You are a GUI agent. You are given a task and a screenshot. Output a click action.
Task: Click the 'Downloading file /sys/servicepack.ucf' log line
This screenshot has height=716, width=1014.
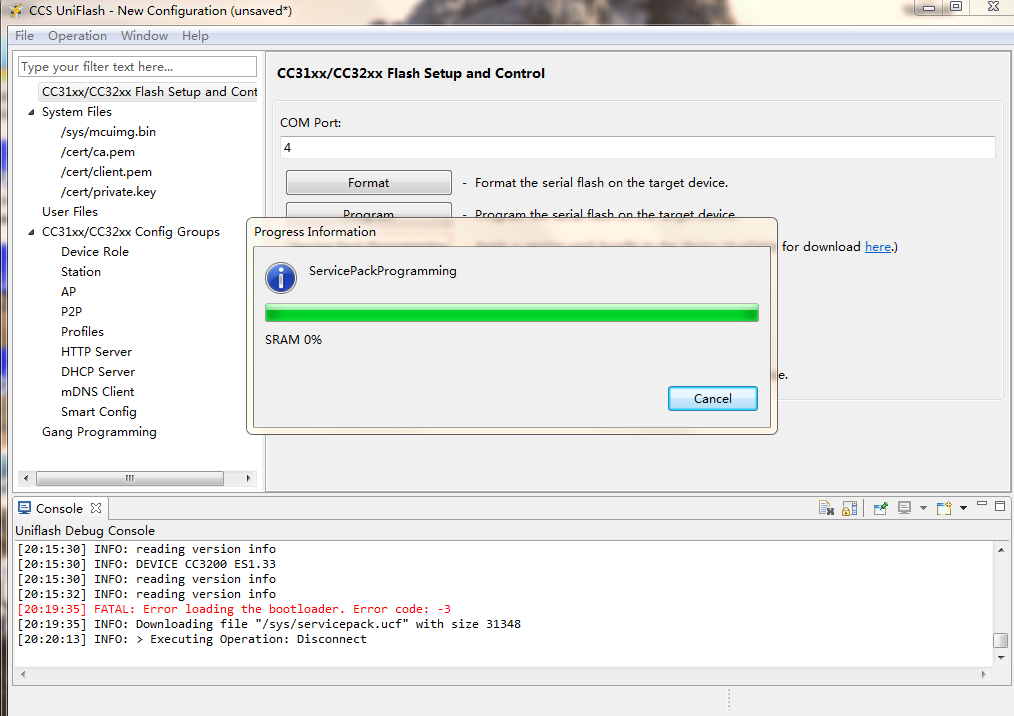click(x=269, y=624)
